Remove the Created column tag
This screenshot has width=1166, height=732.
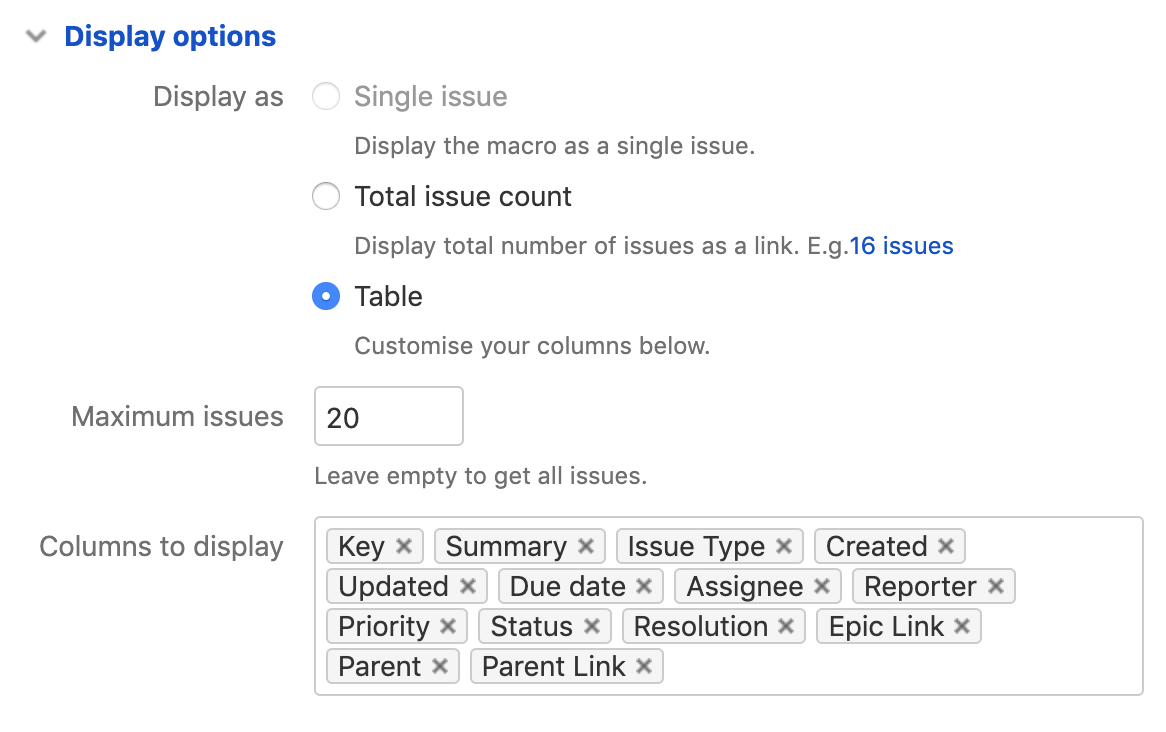pyautogui.click(x=947, y=546)
